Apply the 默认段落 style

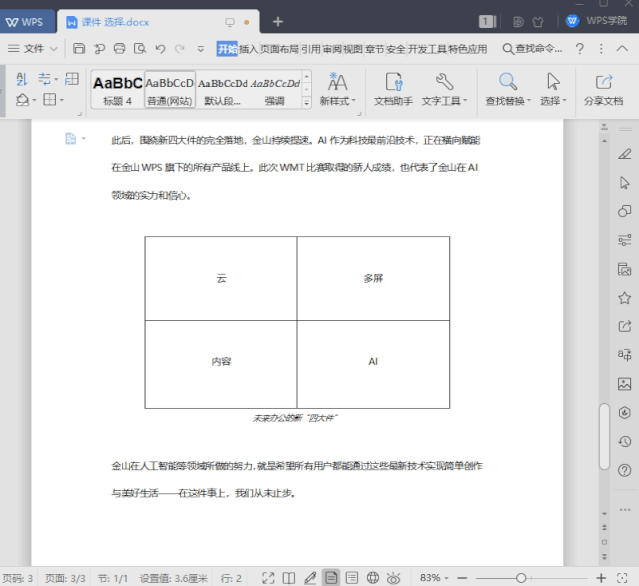pyautogui.click(x=223, y=89)
